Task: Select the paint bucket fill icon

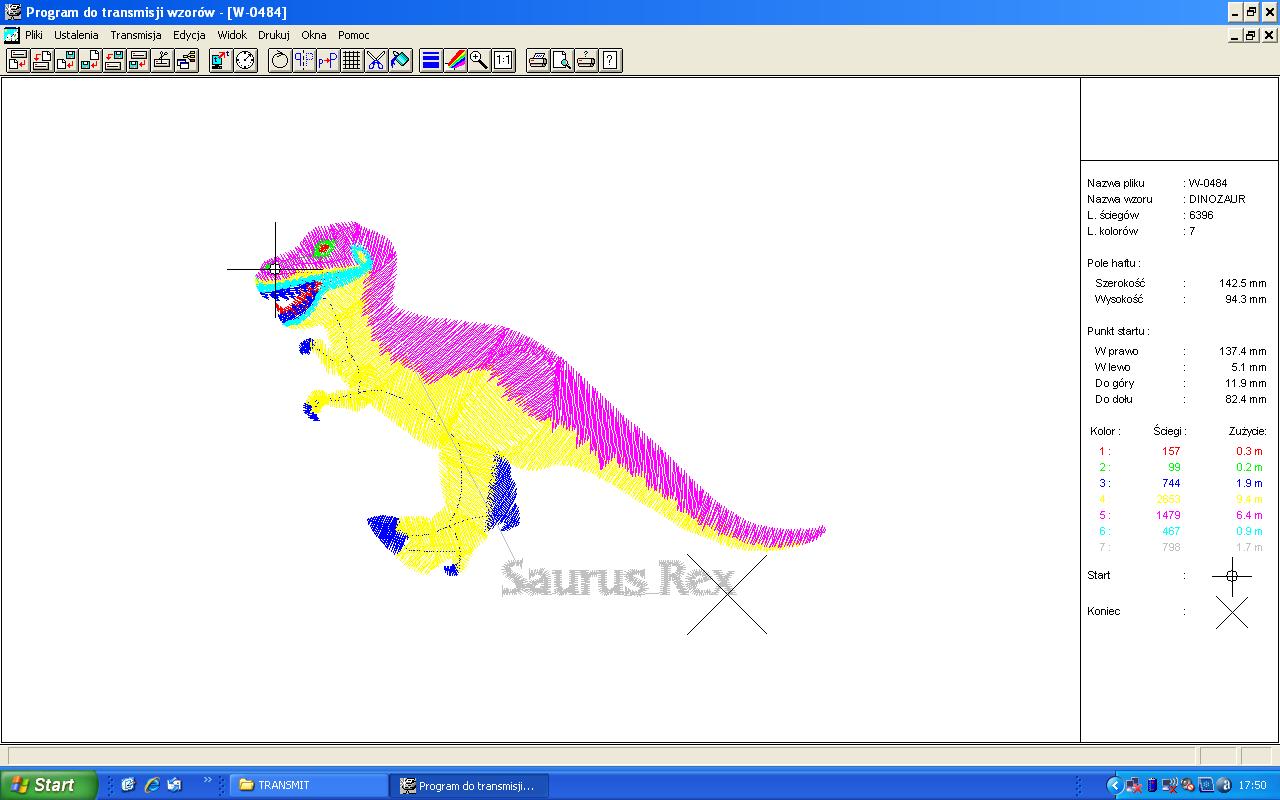Action: coord(400,60)
